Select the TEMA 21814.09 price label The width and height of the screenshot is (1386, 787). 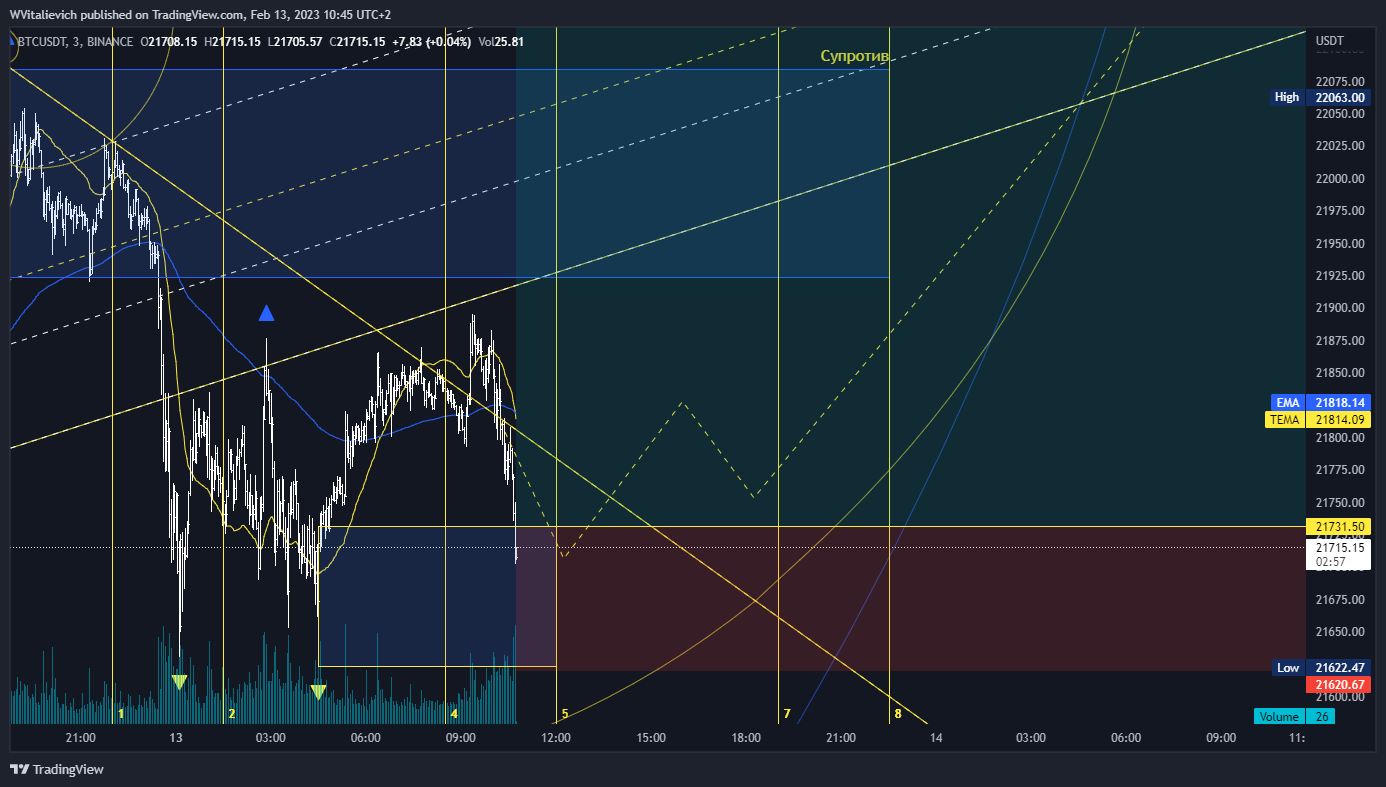(1320, 420)
